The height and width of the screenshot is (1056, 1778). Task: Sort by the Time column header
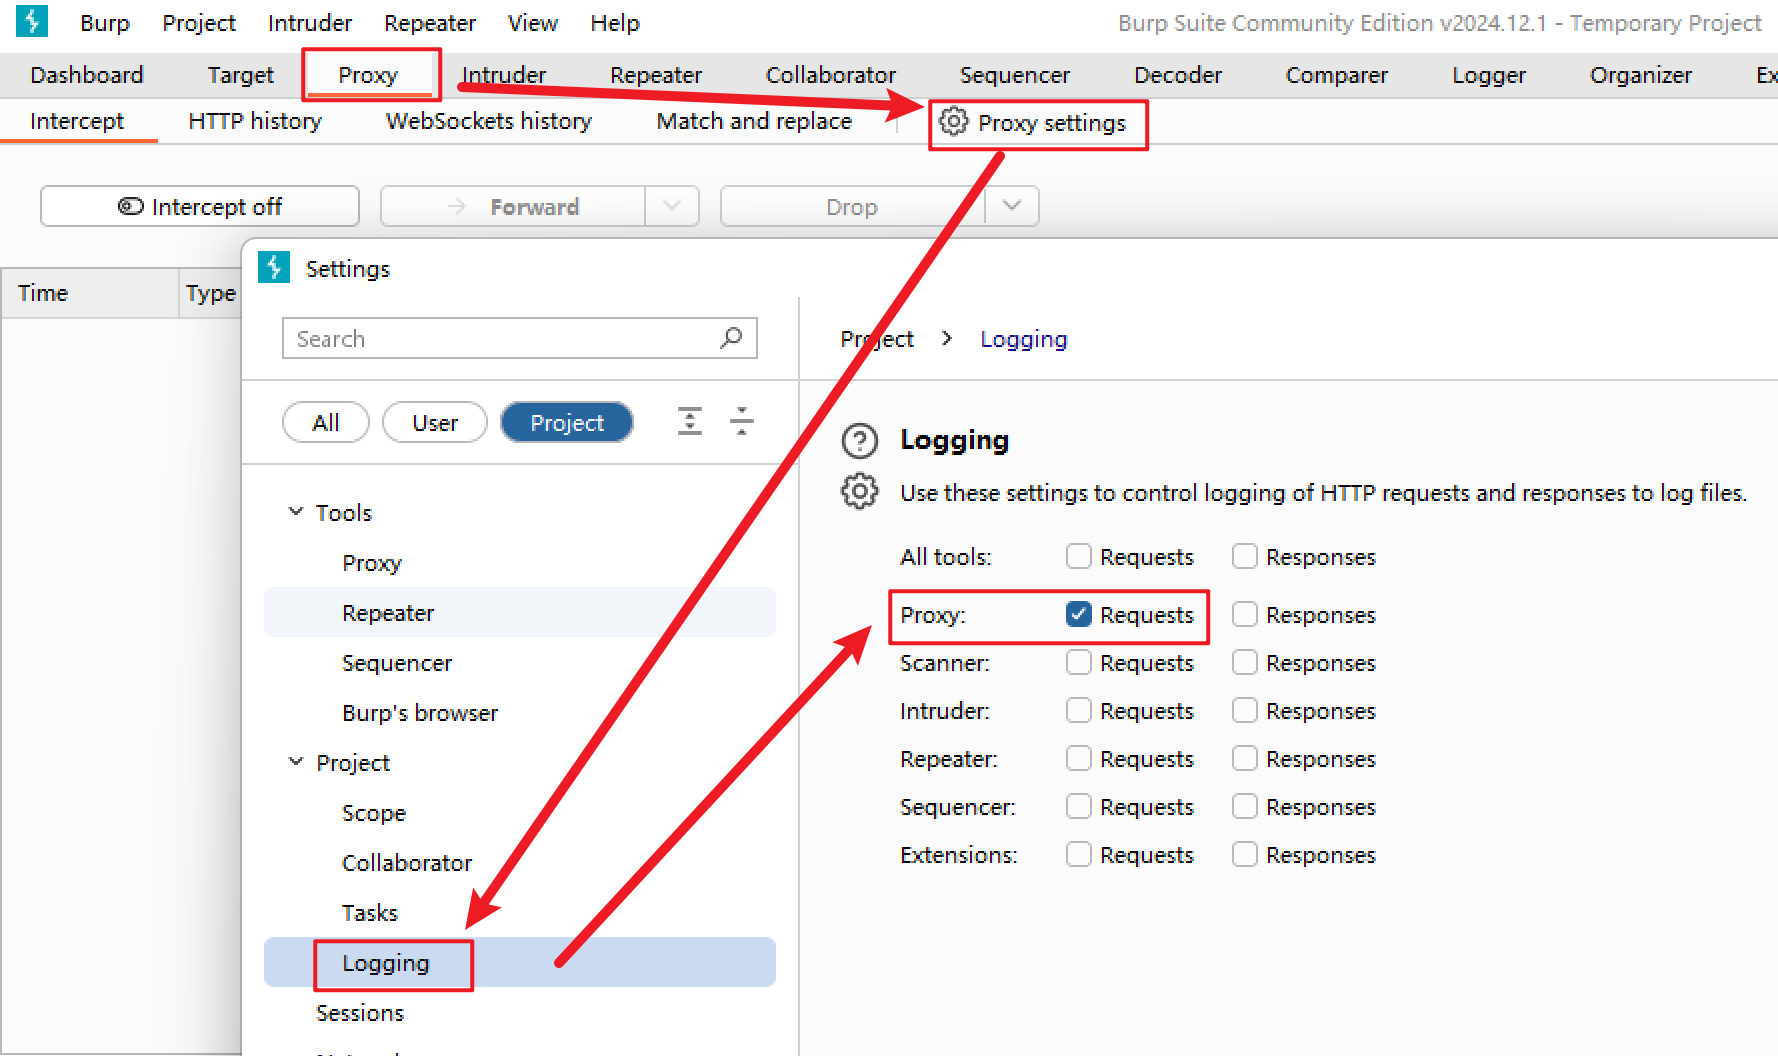[x=90, y=293]
